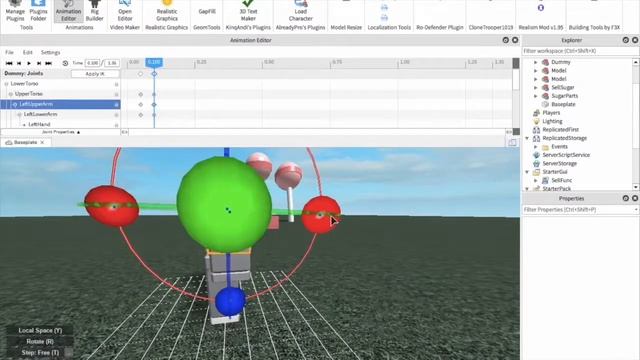Viewport: 640px width, 360px height.
Task: Open the Video Maker Open Editor
Action: pos(125,11)
